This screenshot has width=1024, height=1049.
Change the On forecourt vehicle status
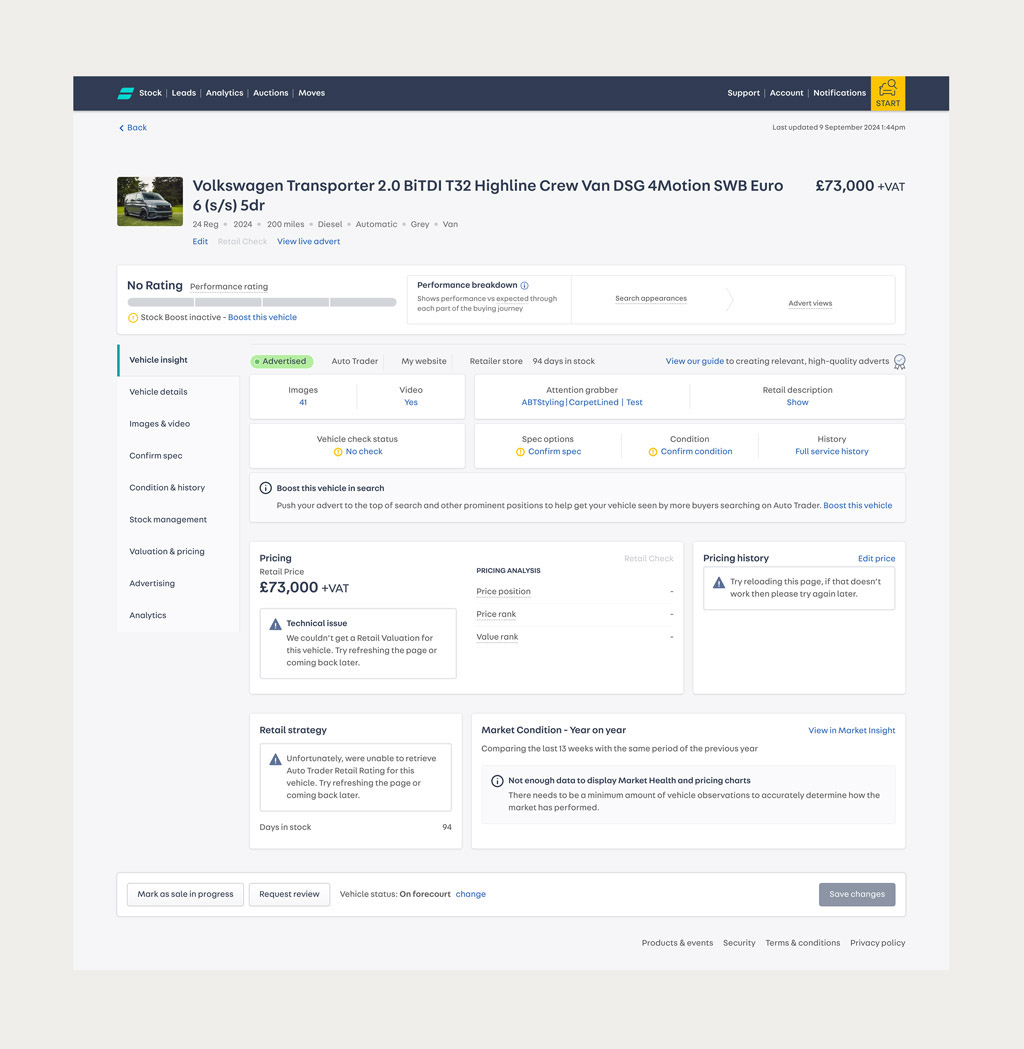coord(470,894)
